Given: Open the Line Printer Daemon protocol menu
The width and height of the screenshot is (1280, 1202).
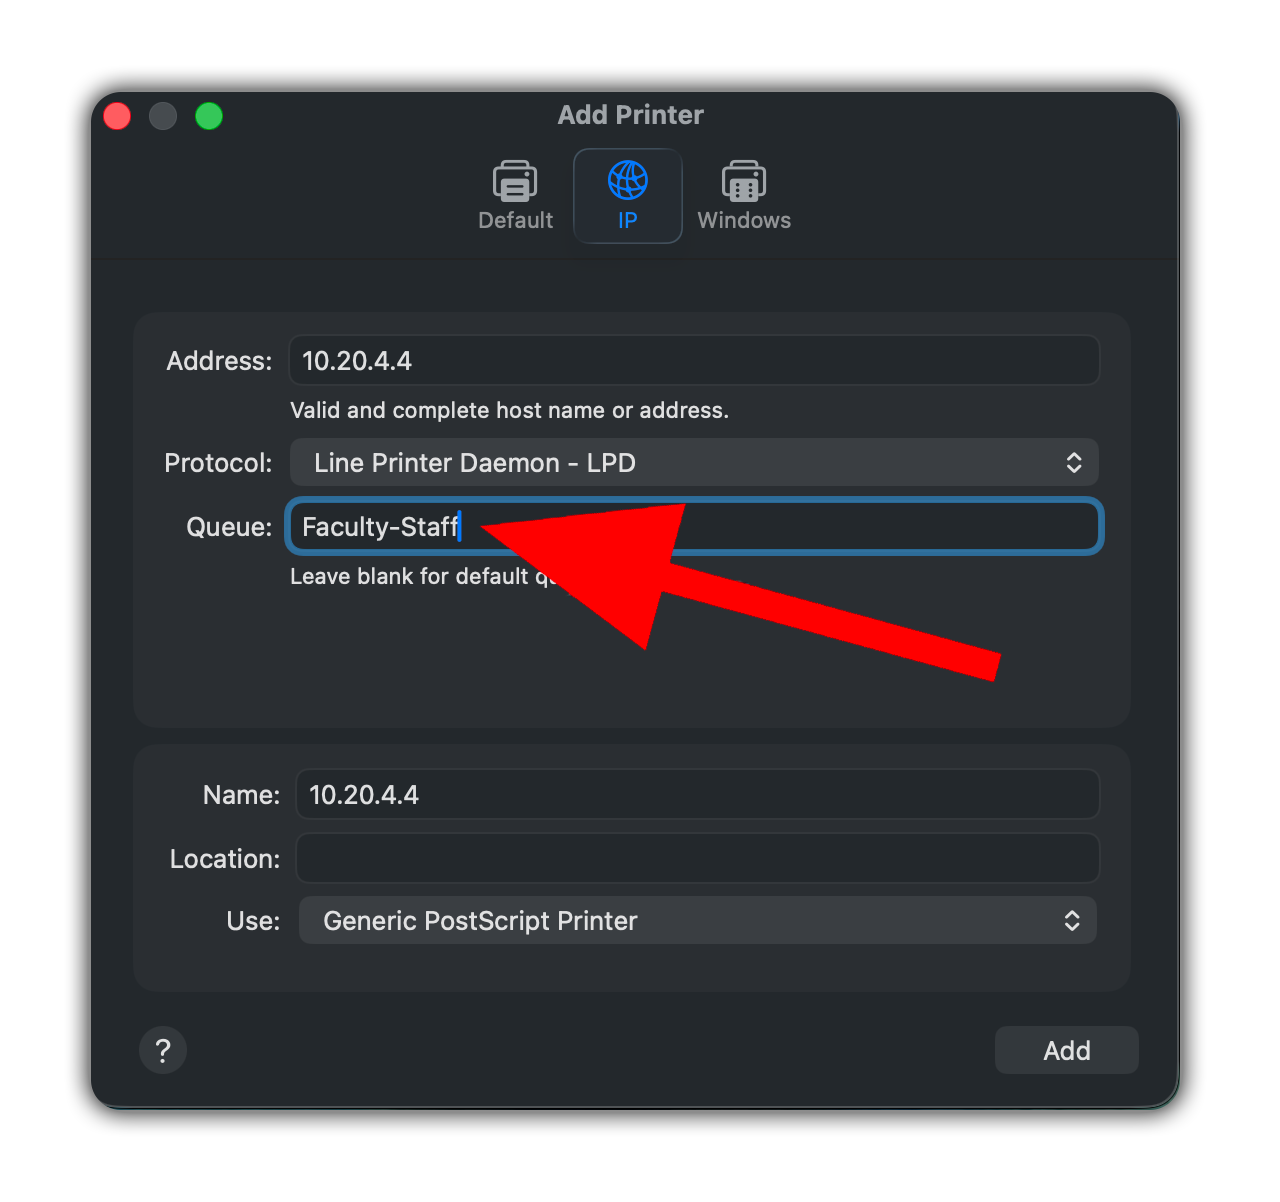Looking at the screenshot, I should (694, 462).
